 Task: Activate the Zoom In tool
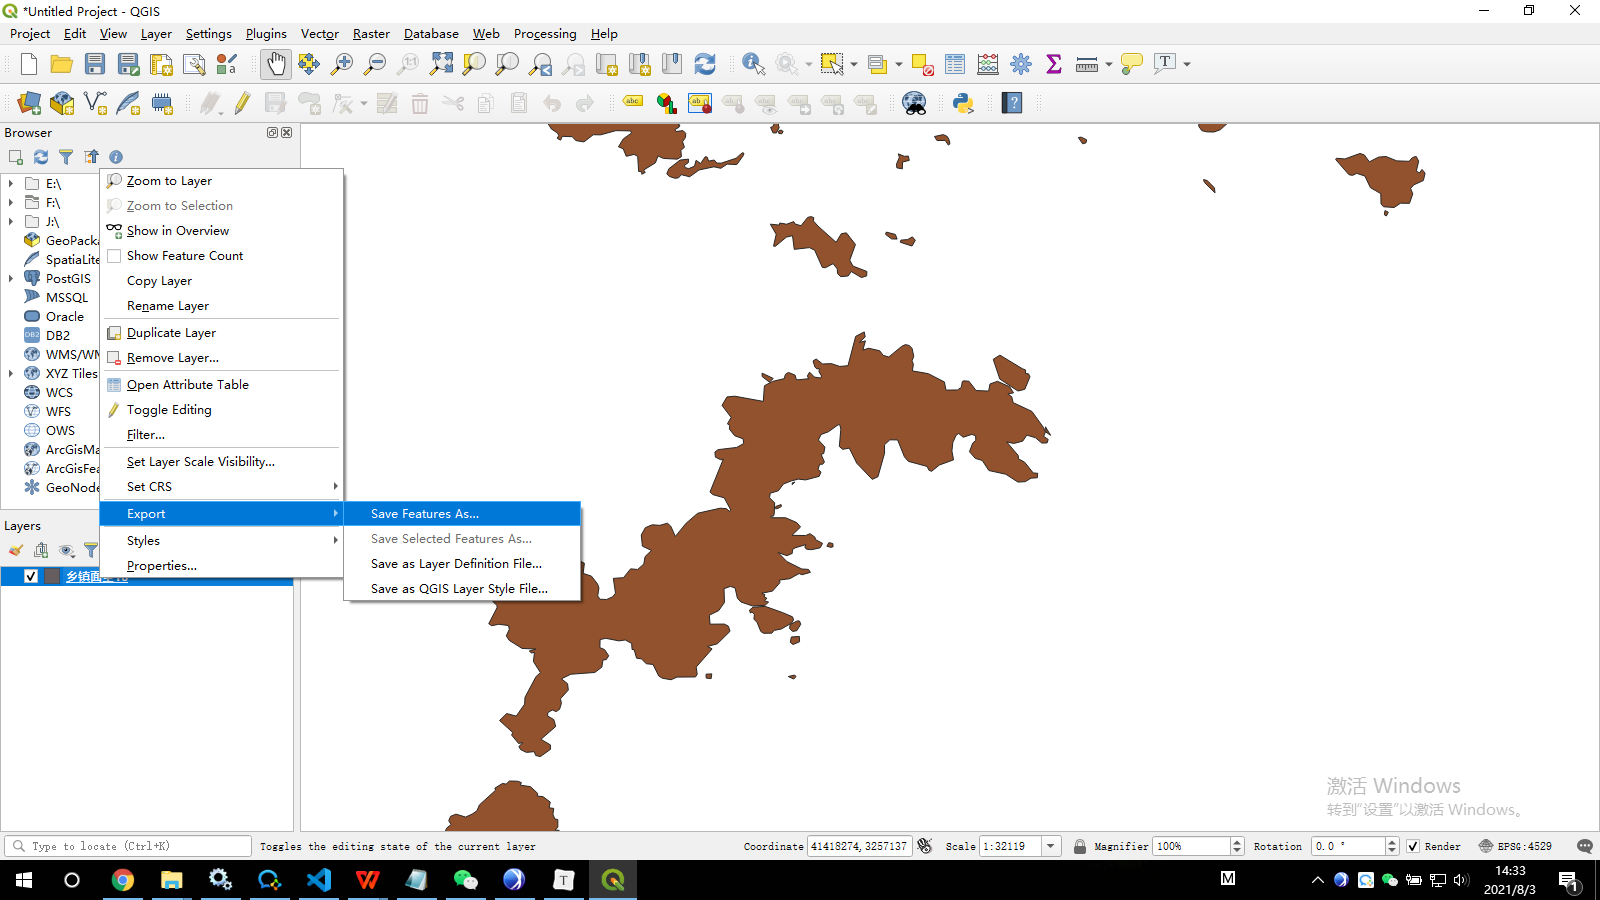click(x=342, y=63)
